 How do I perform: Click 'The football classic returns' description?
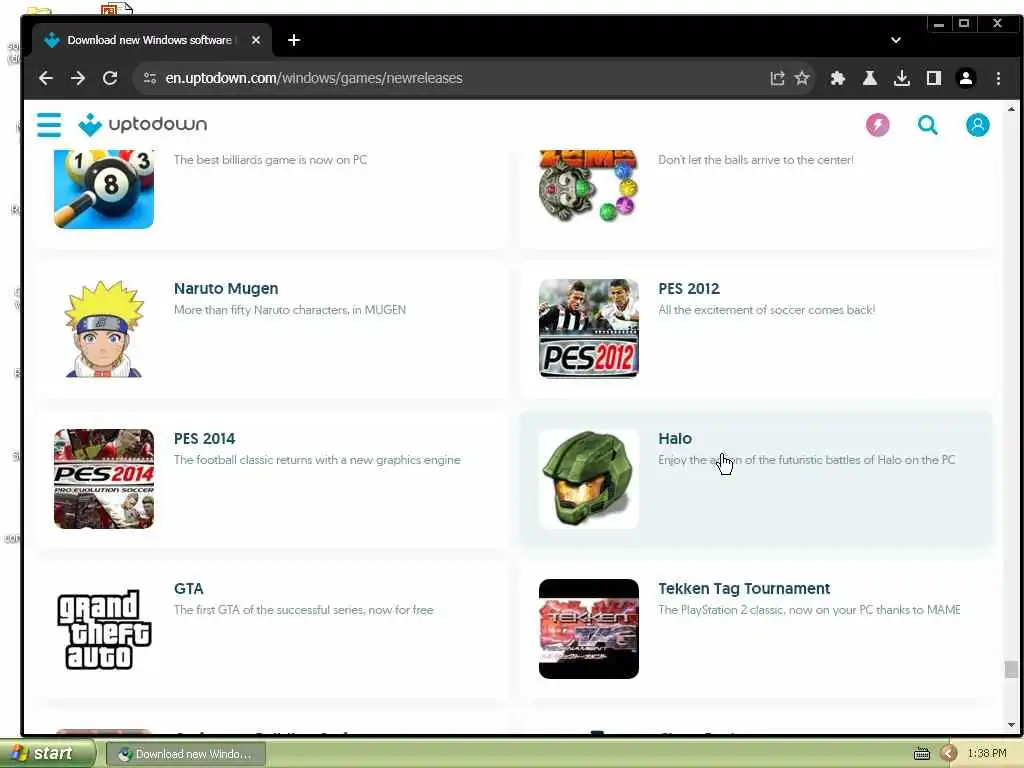(317, 460)
